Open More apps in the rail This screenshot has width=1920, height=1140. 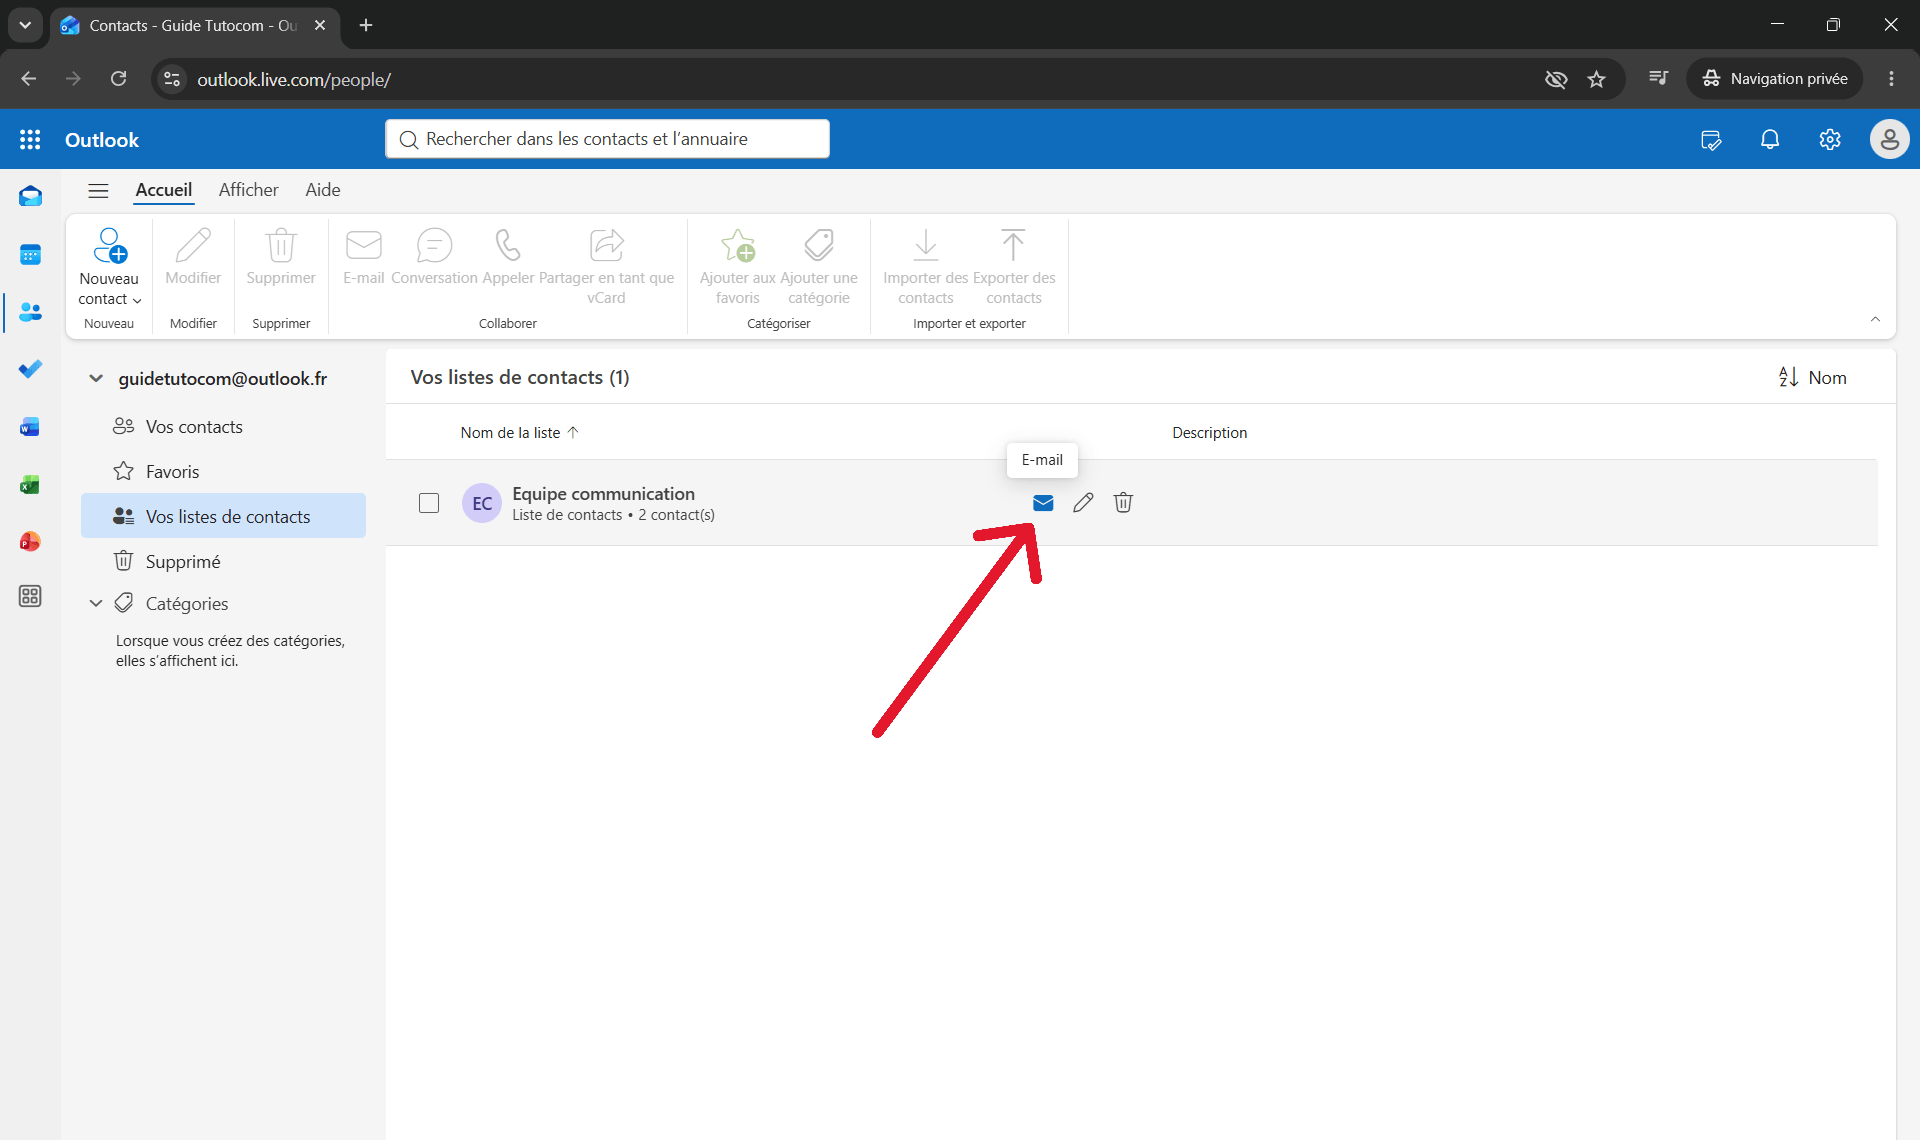point(30,597)
